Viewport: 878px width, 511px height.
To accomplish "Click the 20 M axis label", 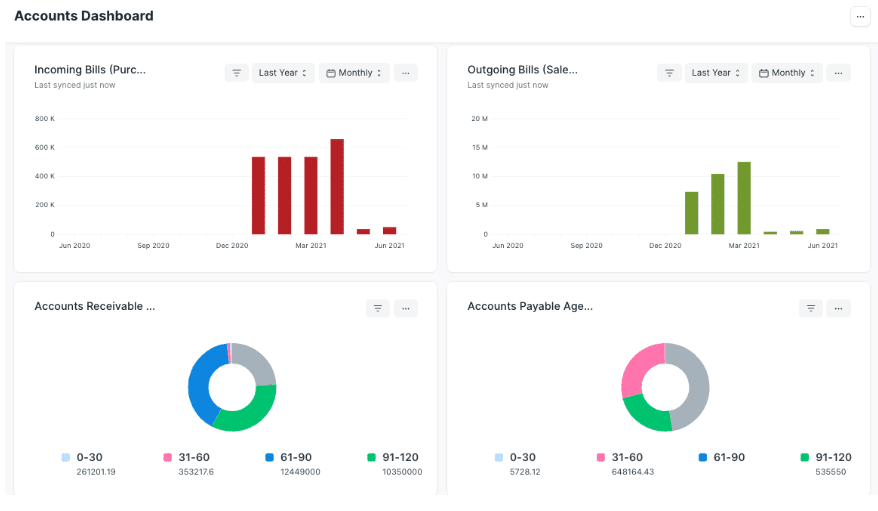I will point(479,119).
